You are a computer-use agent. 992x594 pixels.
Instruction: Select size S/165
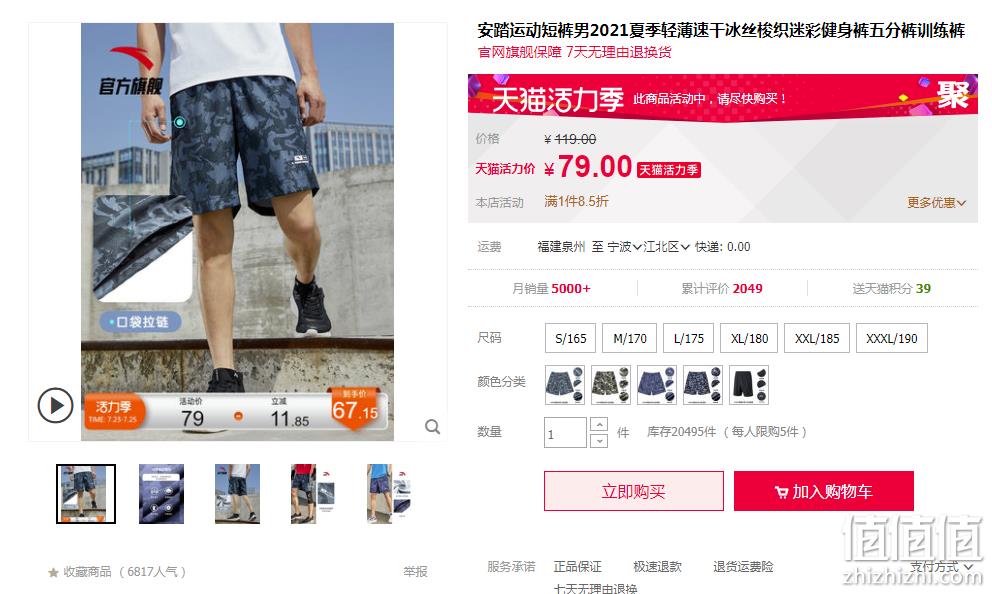coord(571,338)
